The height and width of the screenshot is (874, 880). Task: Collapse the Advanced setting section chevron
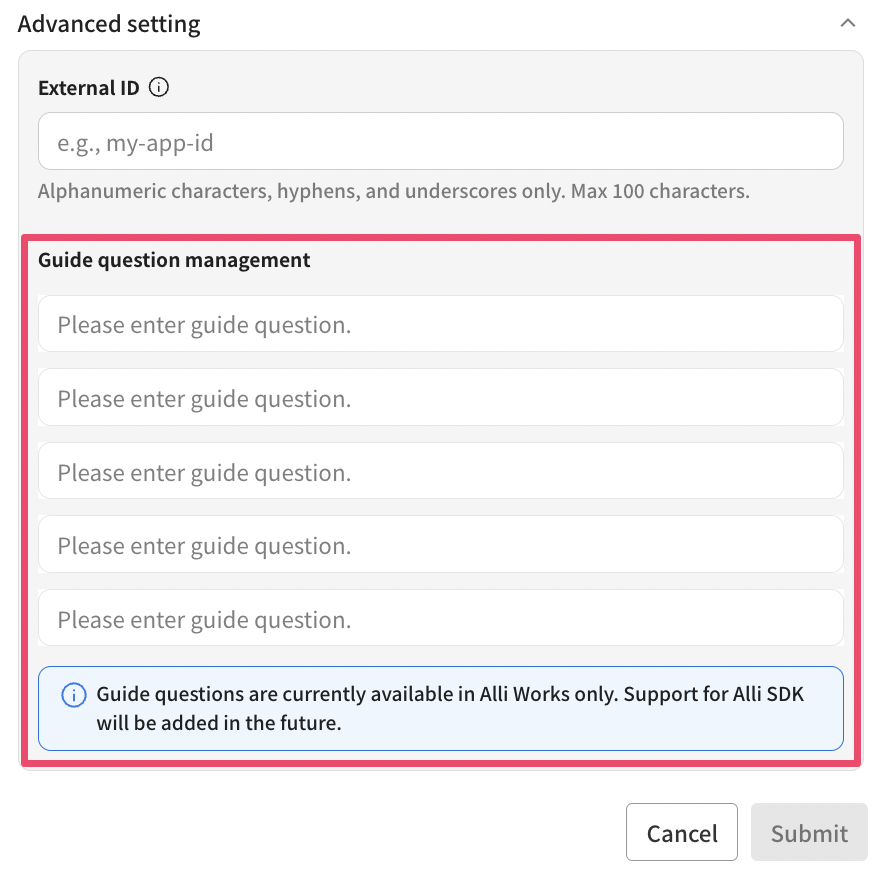848,23
